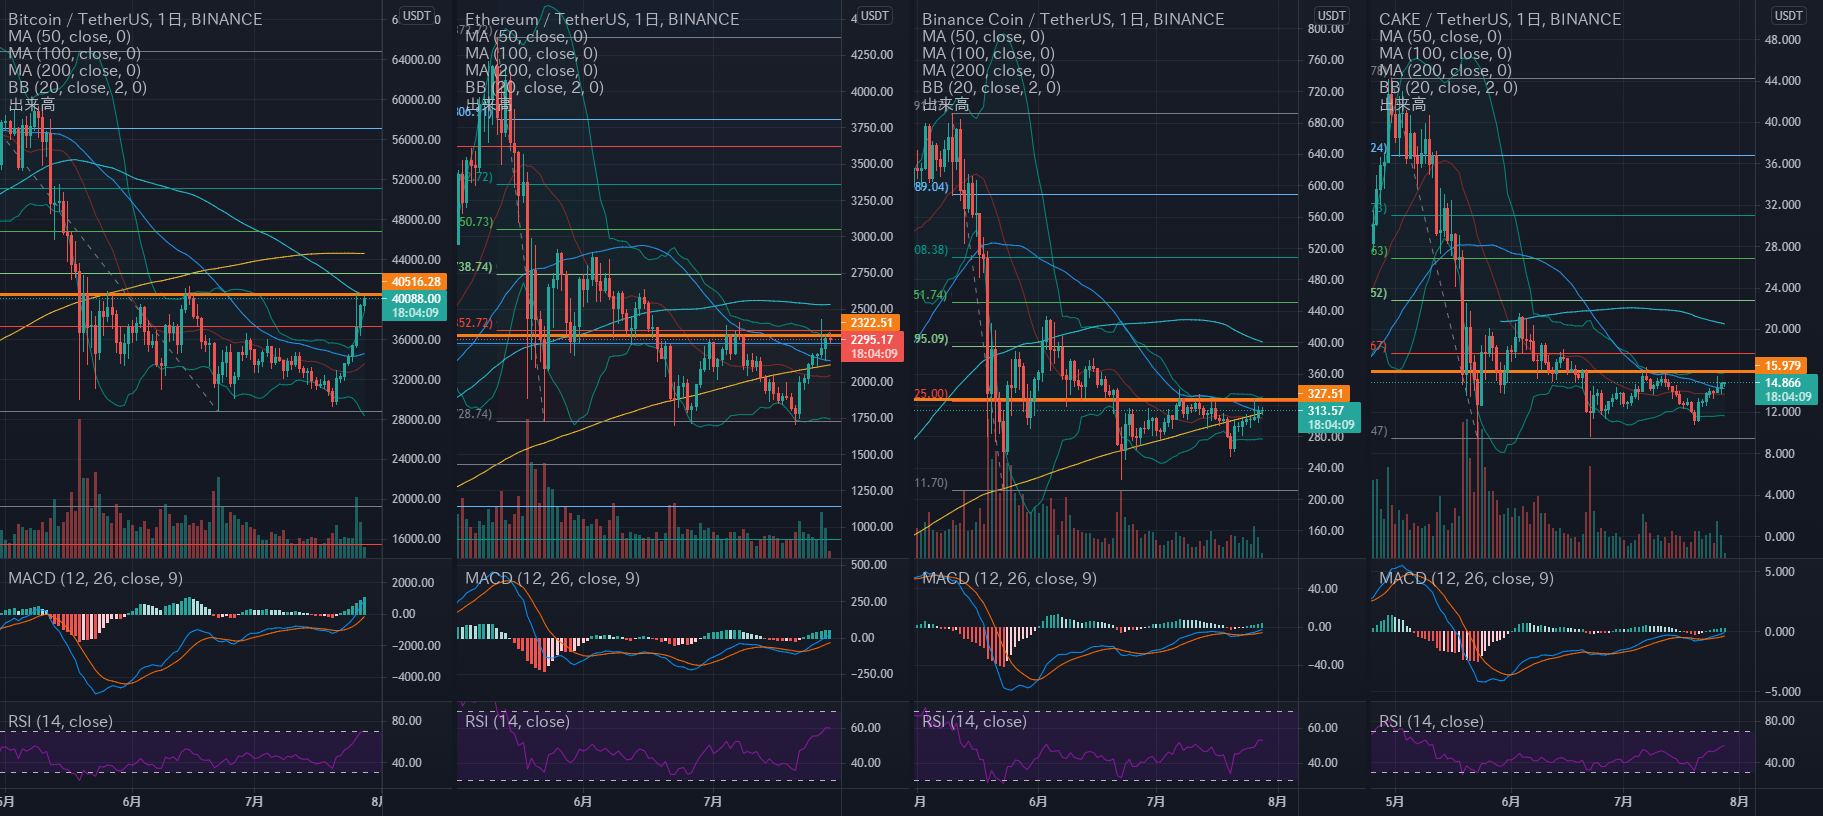This screenshot has width=1823, height=816.
Task: Click RSI (14, close) label on Ethereum chart
Action: (x=517, y=721)
